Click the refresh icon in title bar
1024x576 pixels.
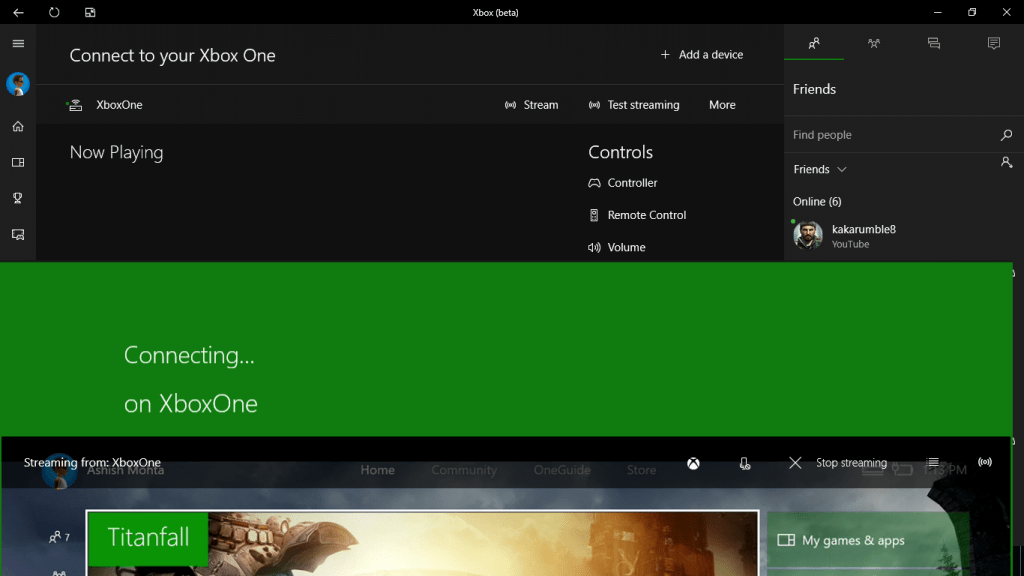click(54, 12)
